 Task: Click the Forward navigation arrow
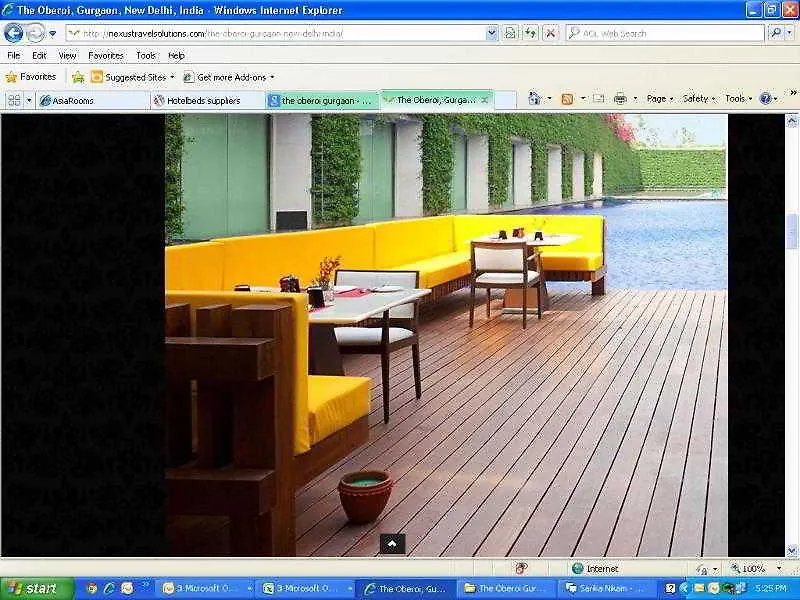click(x=35, y=33)
